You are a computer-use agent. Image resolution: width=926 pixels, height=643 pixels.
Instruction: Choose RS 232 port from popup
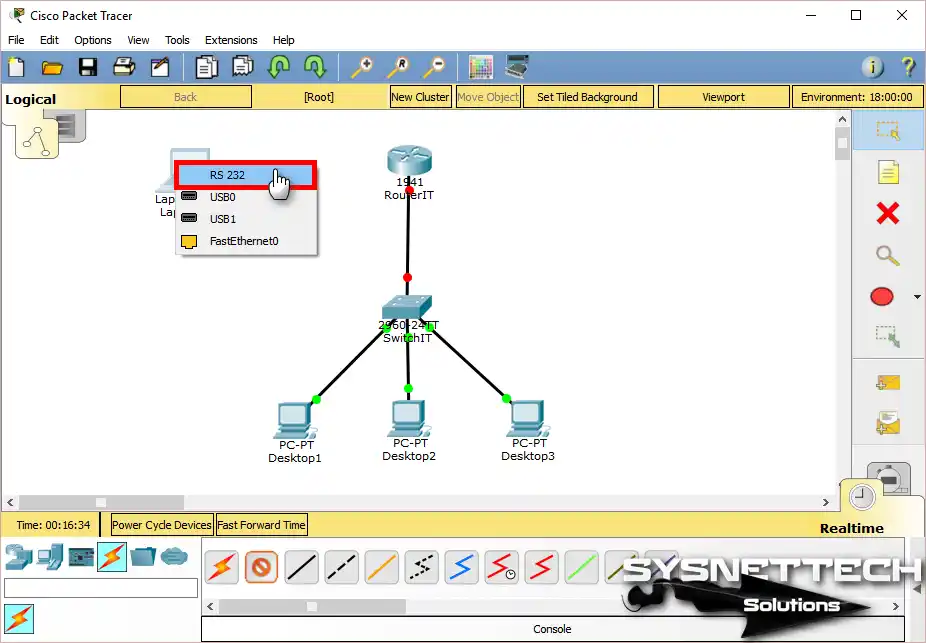click(246, 175)
